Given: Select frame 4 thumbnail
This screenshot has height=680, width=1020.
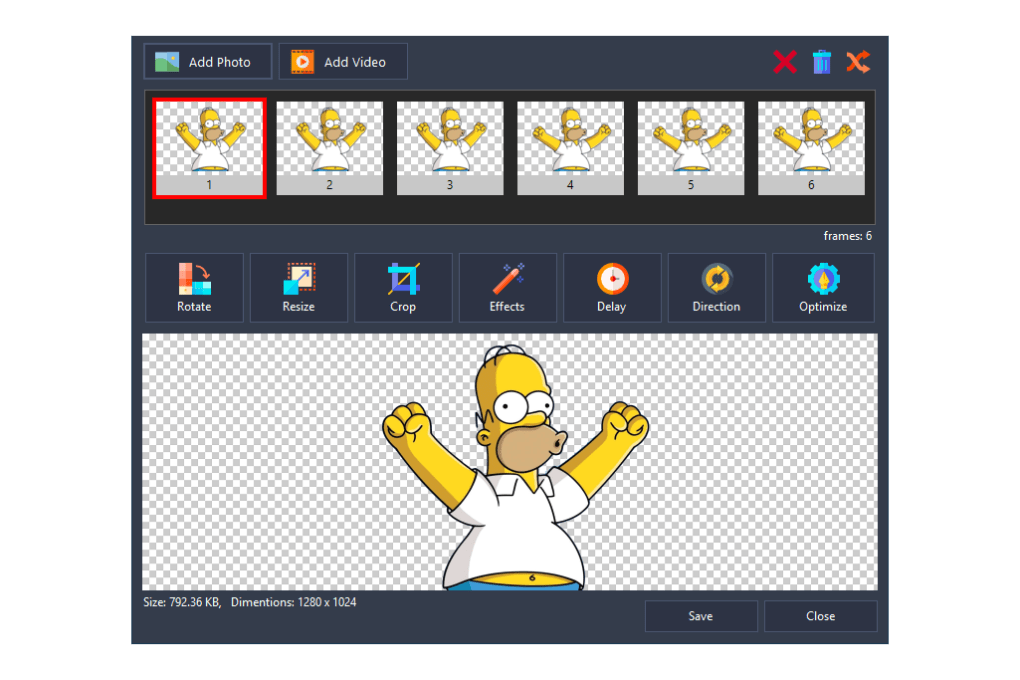Looking at the screenshot, I should click(570, 147).
